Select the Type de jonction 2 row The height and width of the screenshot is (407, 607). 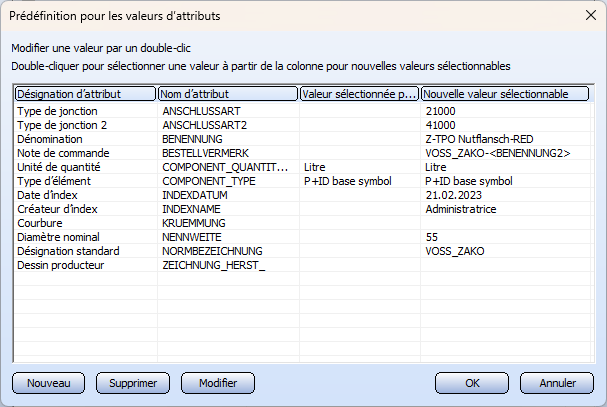coord(302,125)
